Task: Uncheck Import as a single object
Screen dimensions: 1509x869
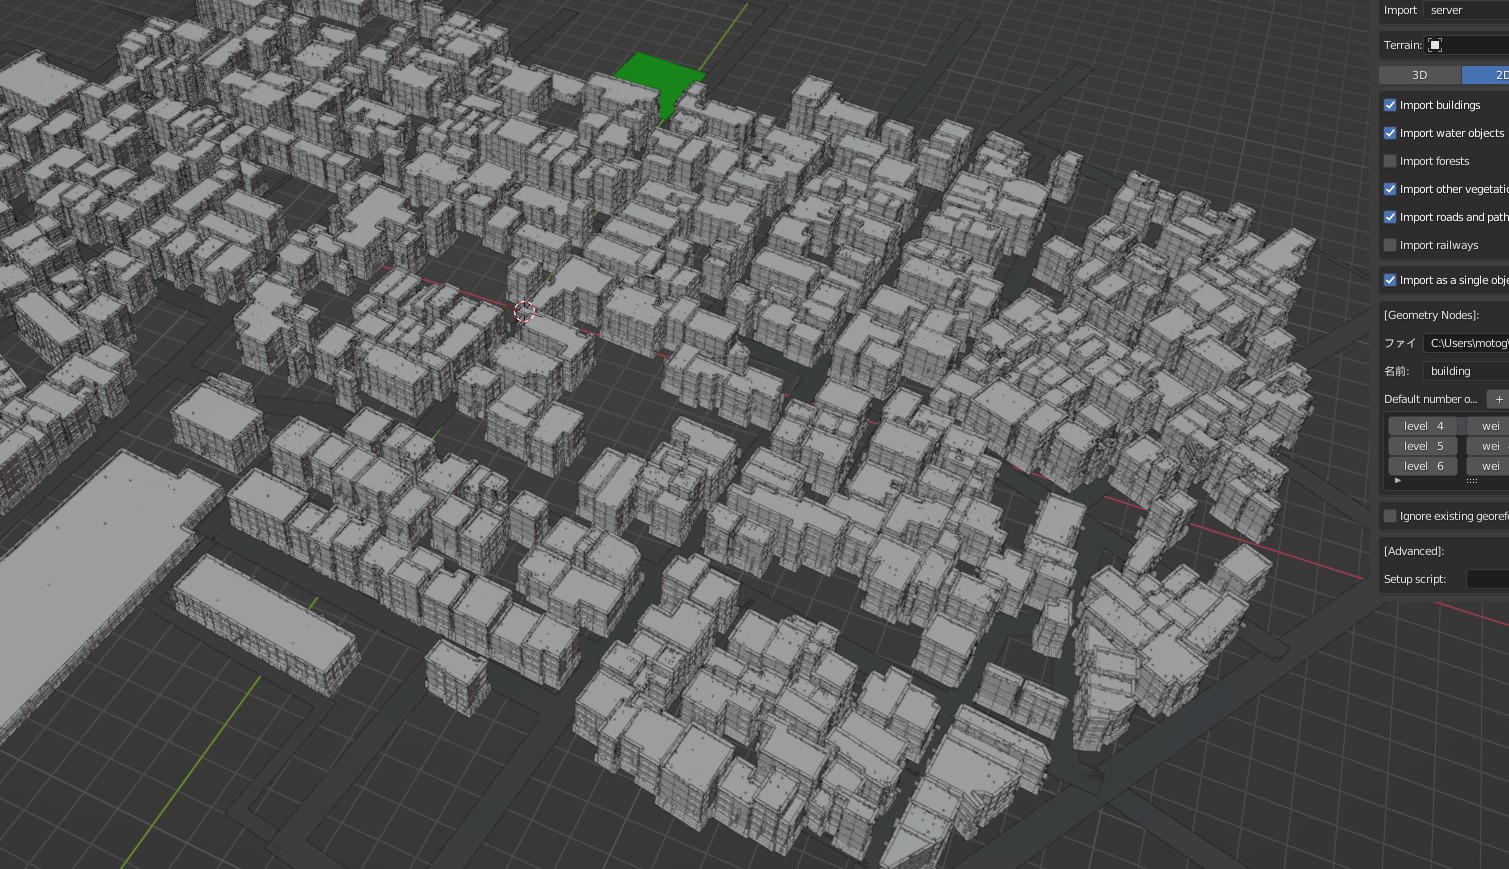Action: pos(1390,280)
